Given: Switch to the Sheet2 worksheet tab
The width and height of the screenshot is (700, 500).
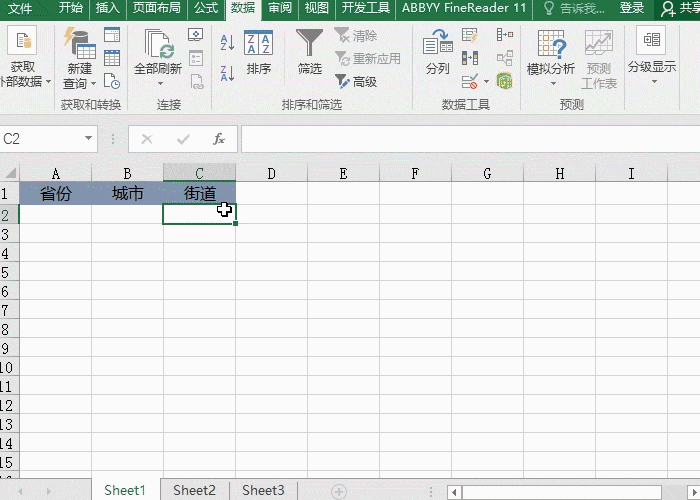Looking at the screenshot, I should [x=194, y=490].
